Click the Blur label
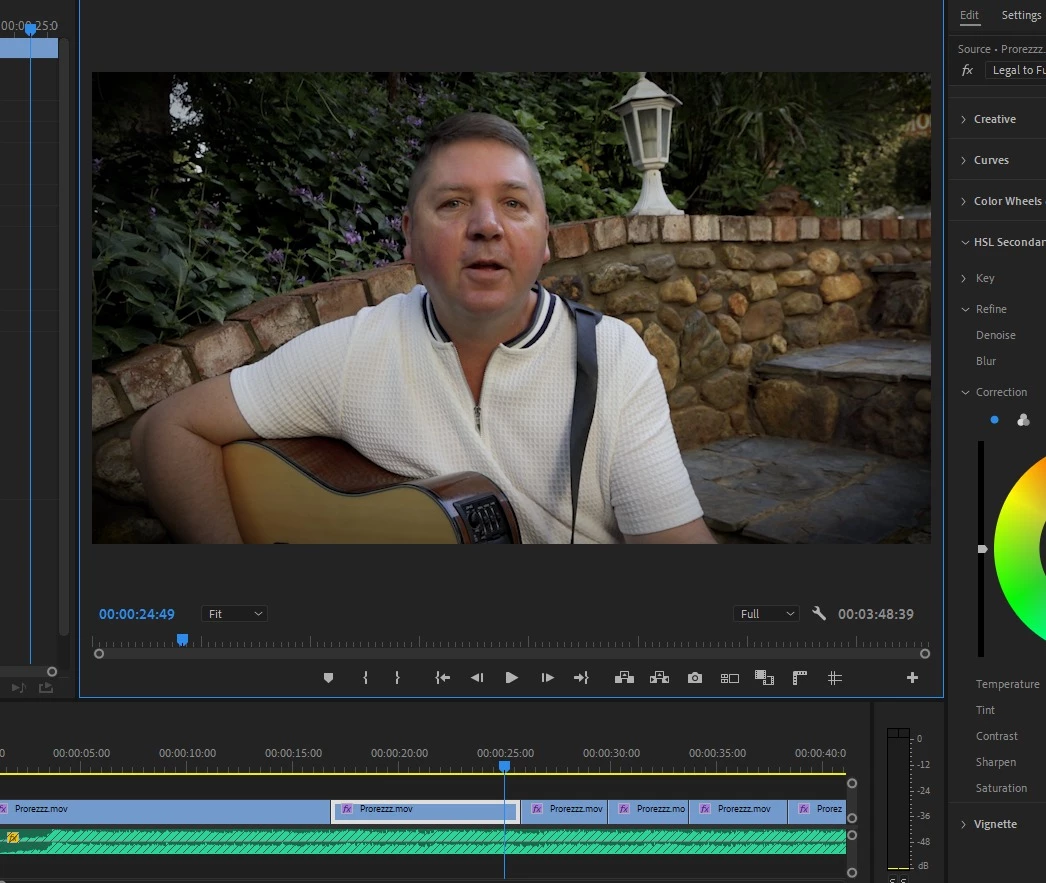This screenshot has width=1046, height=883. tap(986, 361)
